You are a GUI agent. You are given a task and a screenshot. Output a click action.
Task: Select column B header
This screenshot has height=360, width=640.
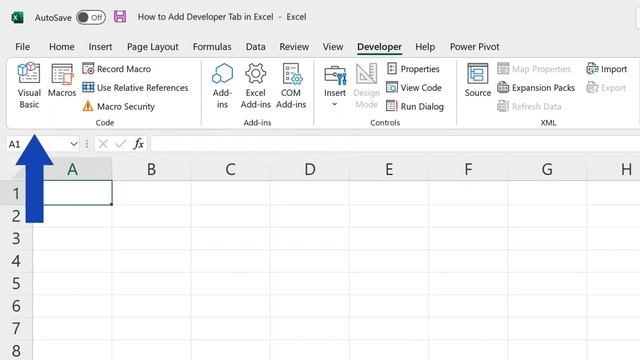[x=151, y=169]
